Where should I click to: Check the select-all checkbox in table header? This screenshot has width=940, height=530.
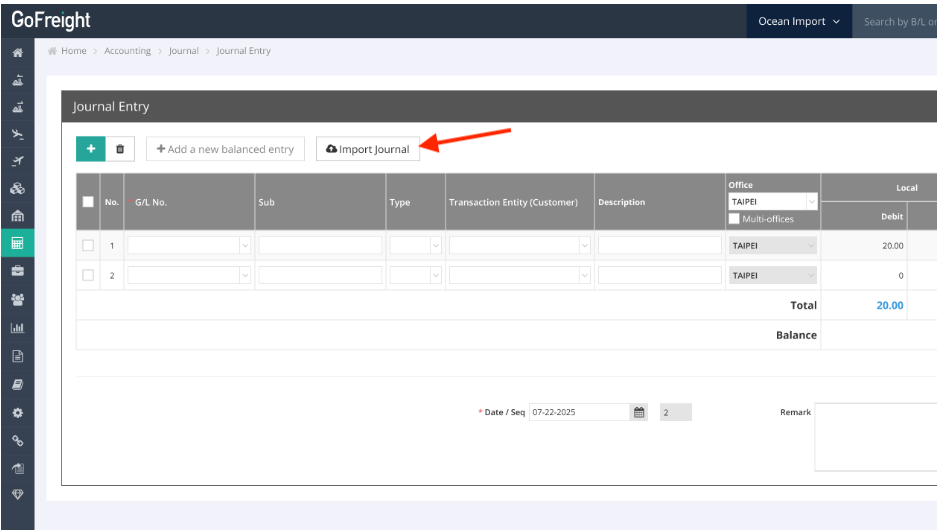coord(88,202)
